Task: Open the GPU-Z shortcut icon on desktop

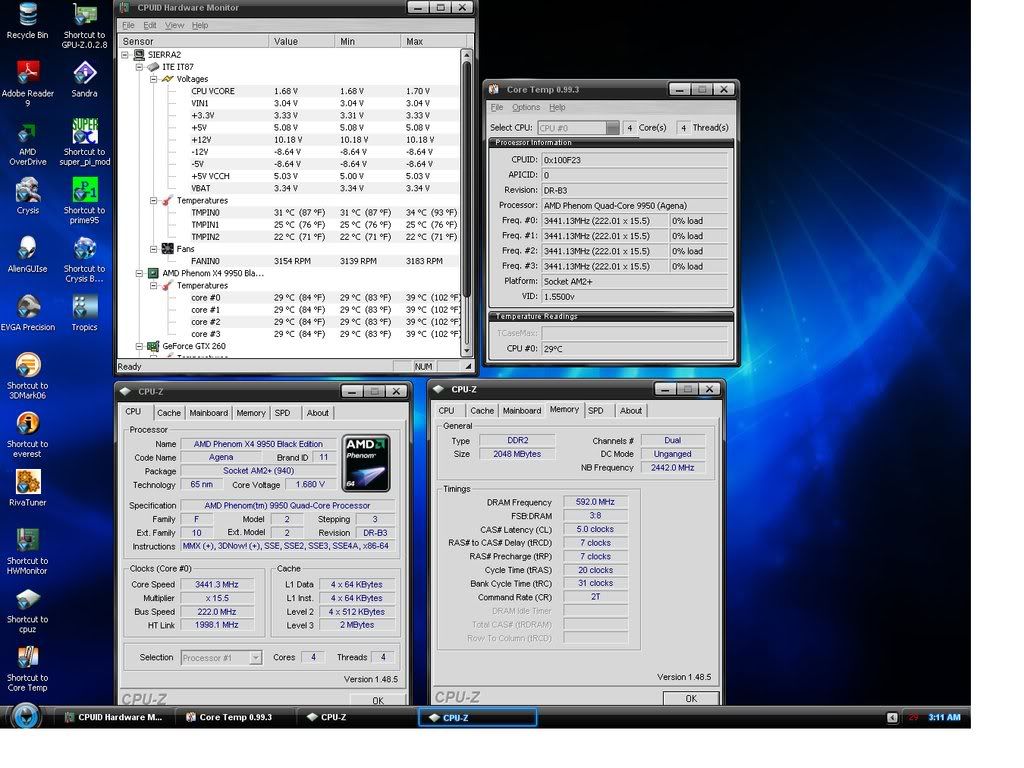Action: point(84,25)
